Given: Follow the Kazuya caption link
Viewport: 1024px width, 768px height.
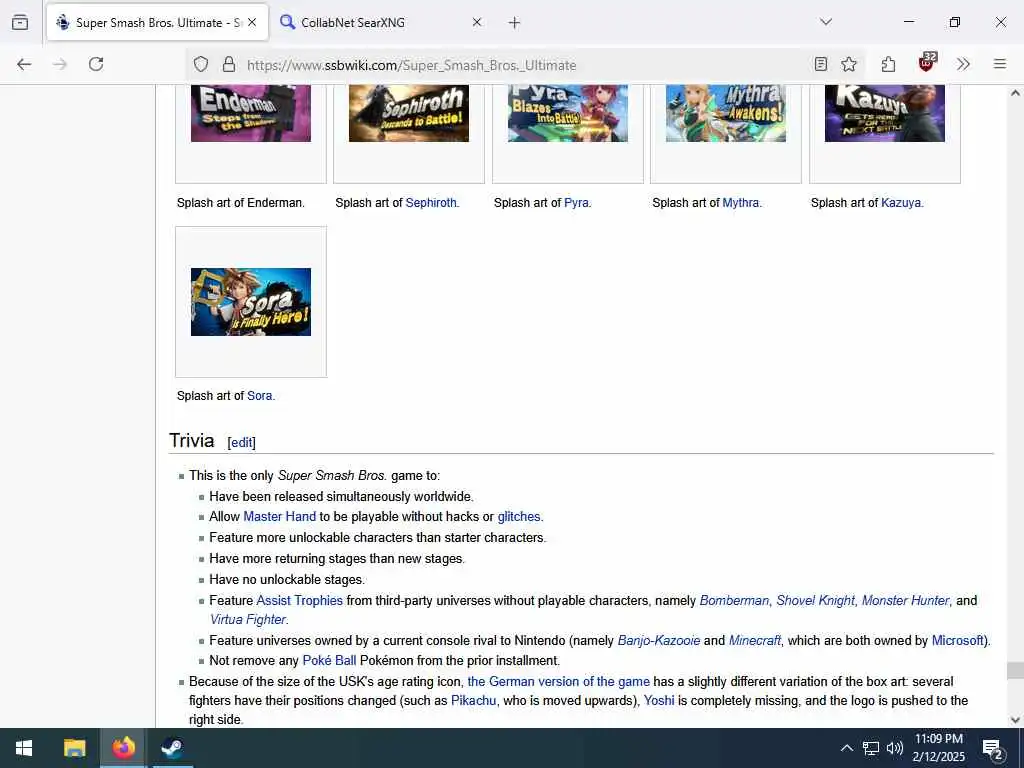Looking at the screenshot, I should pyautogui.click(x=901, y=202).
